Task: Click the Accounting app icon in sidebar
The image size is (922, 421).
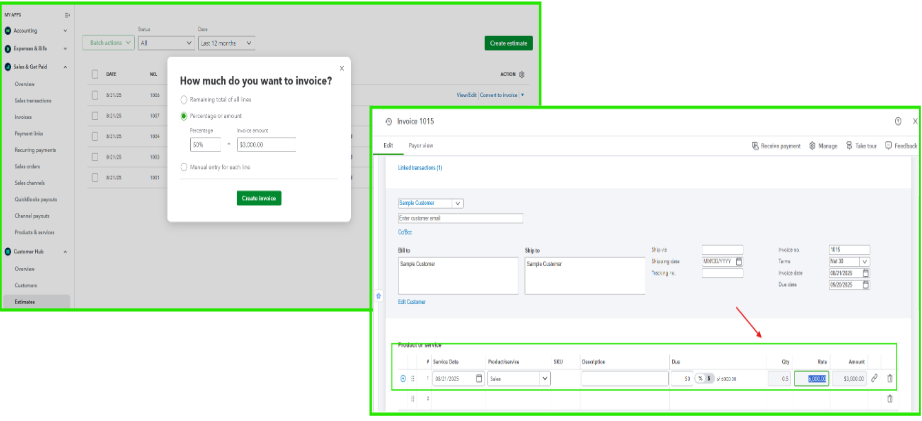Action: pos(8,31)
